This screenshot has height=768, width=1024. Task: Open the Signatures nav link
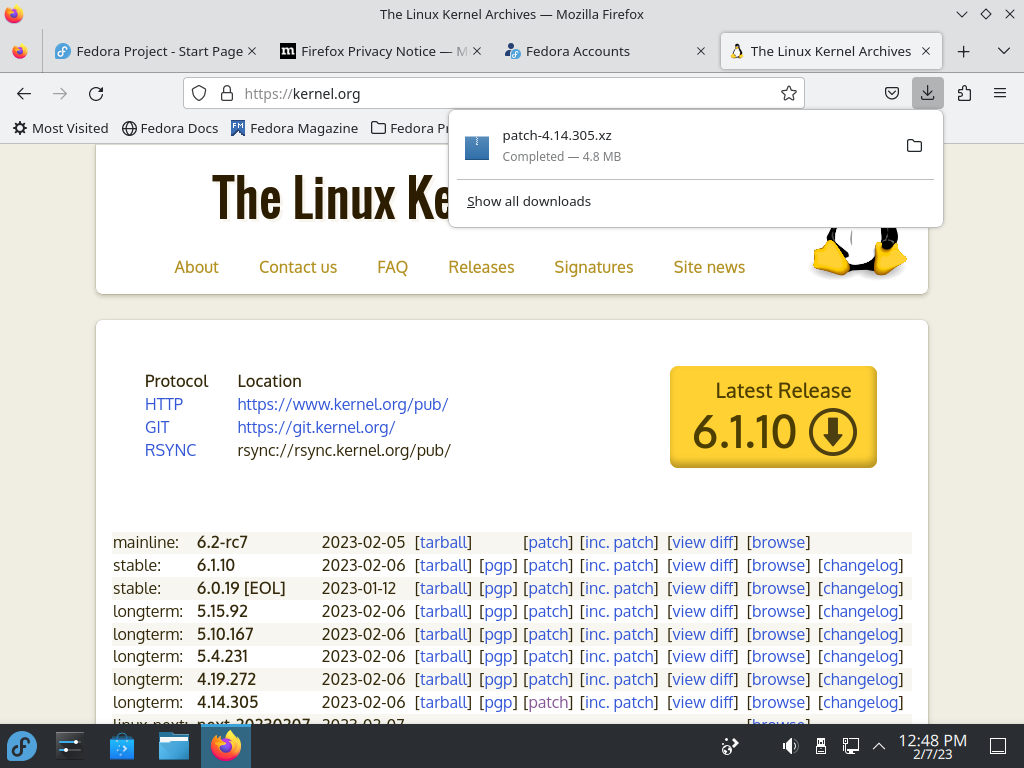click(x=594, y=267)
